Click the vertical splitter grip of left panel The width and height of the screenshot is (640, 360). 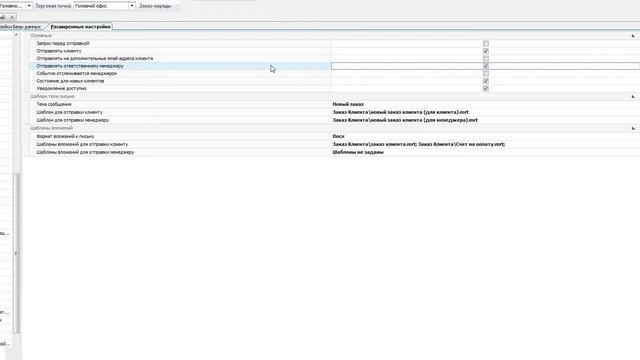pyautogui.click(x=16, y=253)
